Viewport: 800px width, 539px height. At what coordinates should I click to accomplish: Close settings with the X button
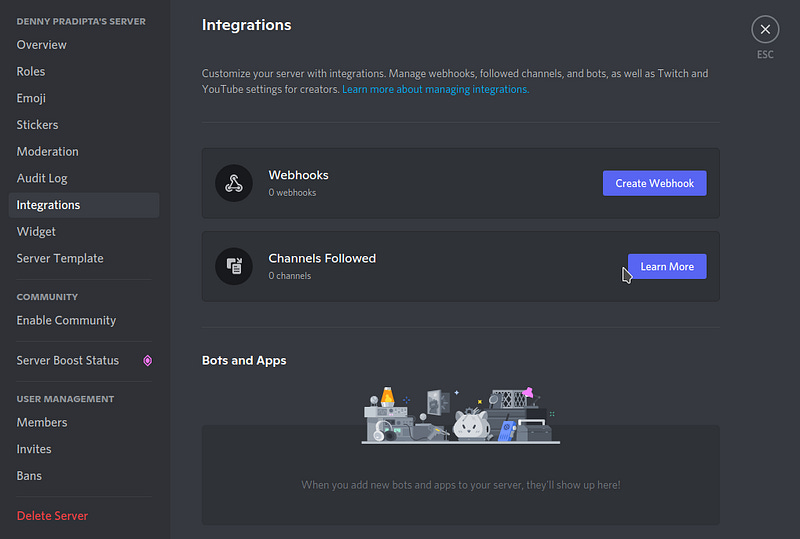coord(765,30)
